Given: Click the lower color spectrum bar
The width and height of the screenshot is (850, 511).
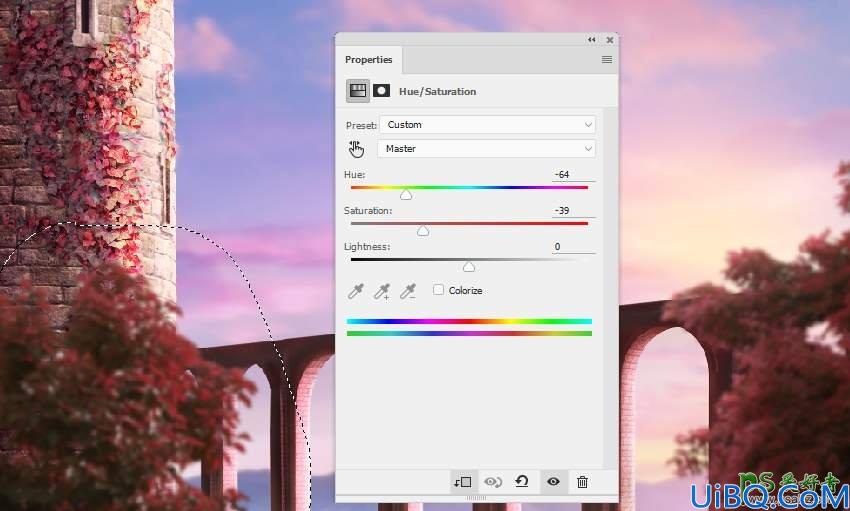Looking at the screenshot, I should (469, 333).
